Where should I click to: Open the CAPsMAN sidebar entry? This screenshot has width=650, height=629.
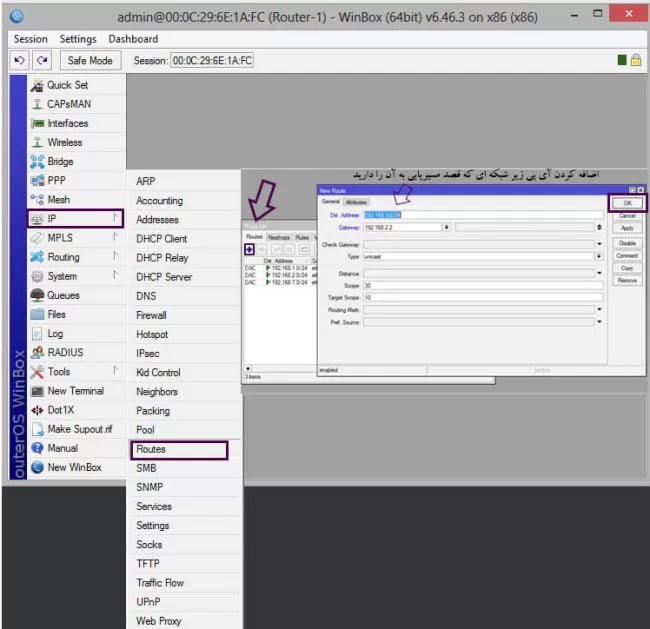67,104
